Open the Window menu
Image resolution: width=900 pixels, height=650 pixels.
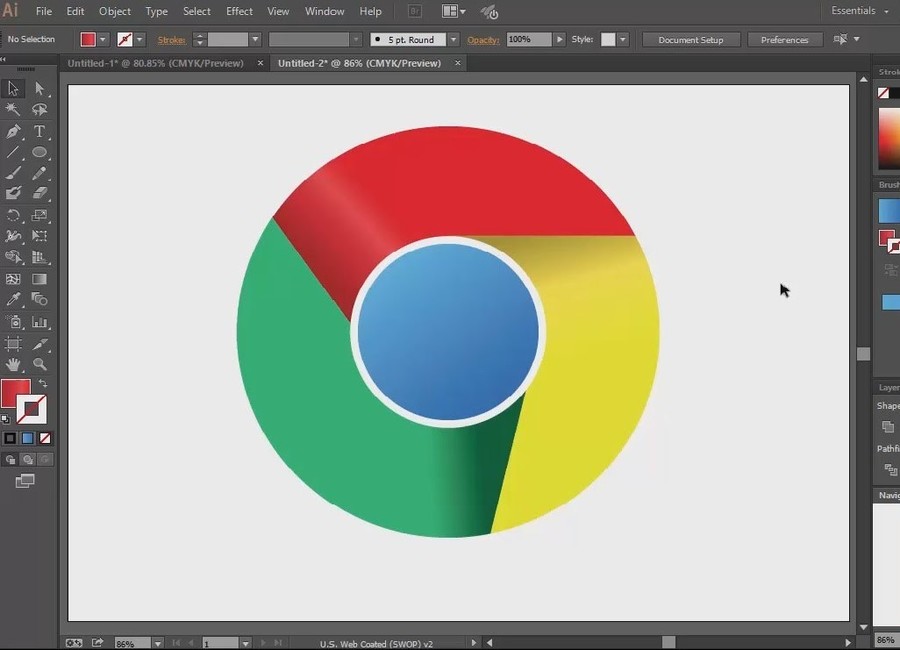click(x=324, y=11)
